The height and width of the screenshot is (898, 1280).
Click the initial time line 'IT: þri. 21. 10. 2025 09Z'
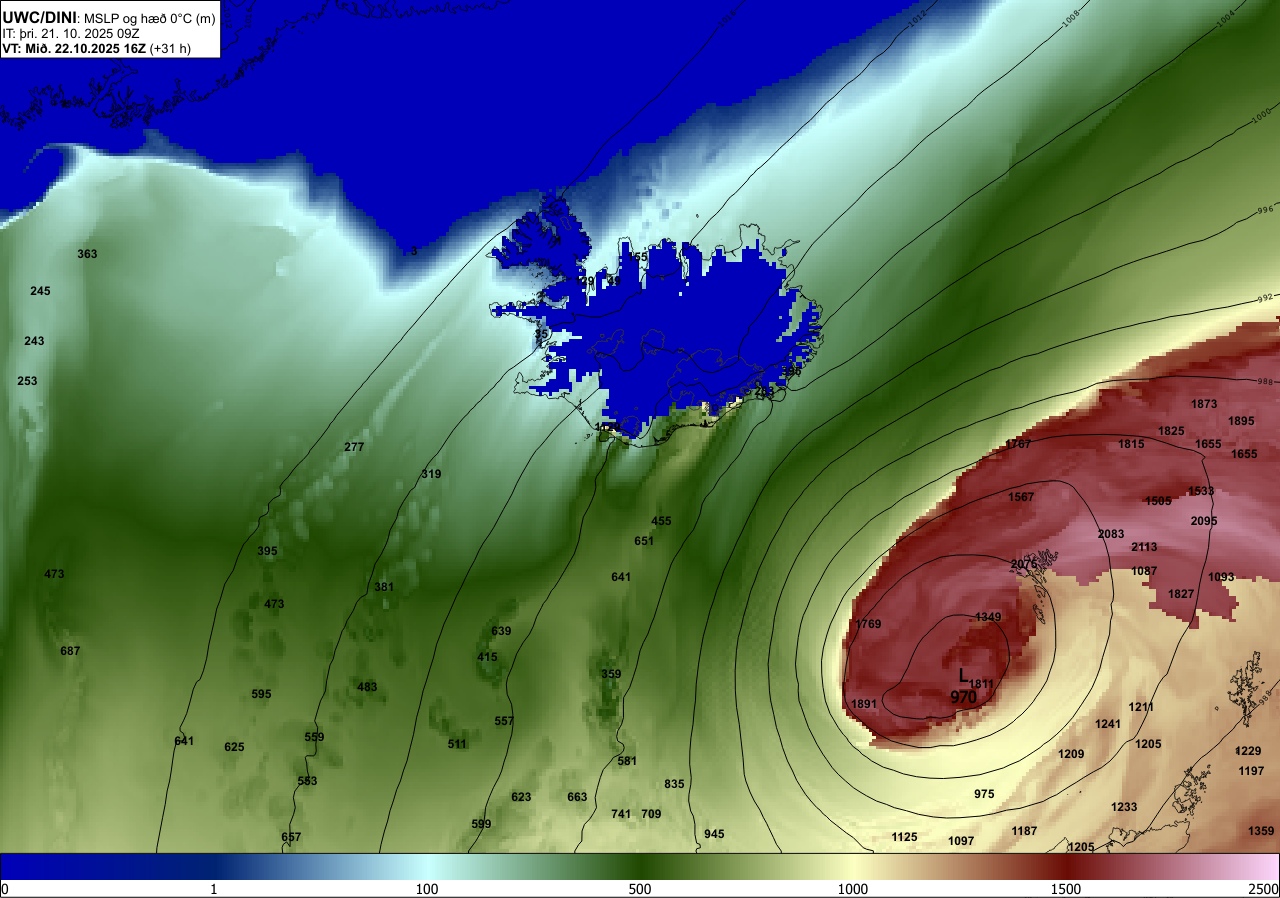pos(70,33)
